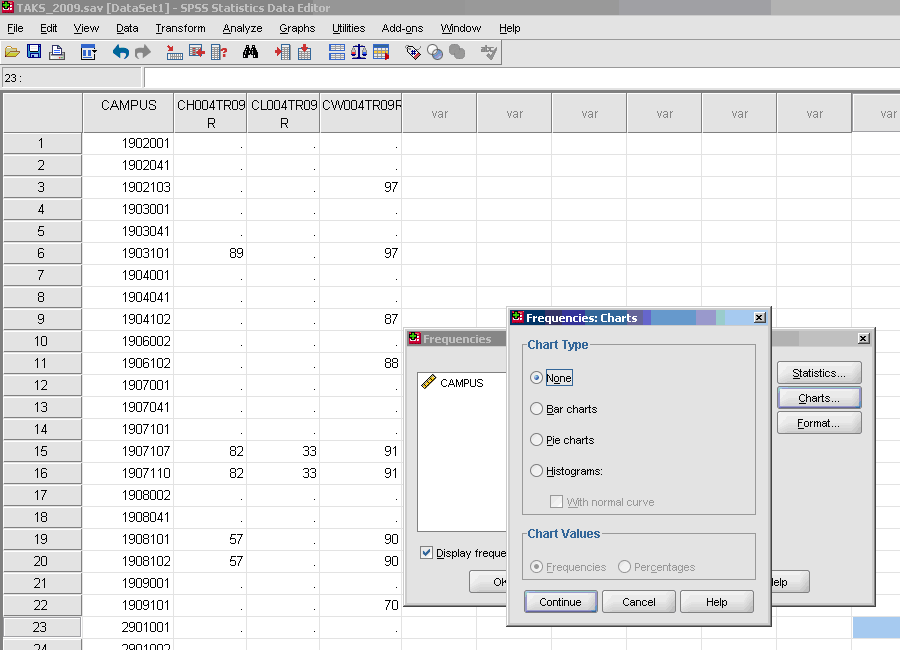Open the Data menu
The width and height of the screenshot is (900, 650).
[x=127, y=28]
